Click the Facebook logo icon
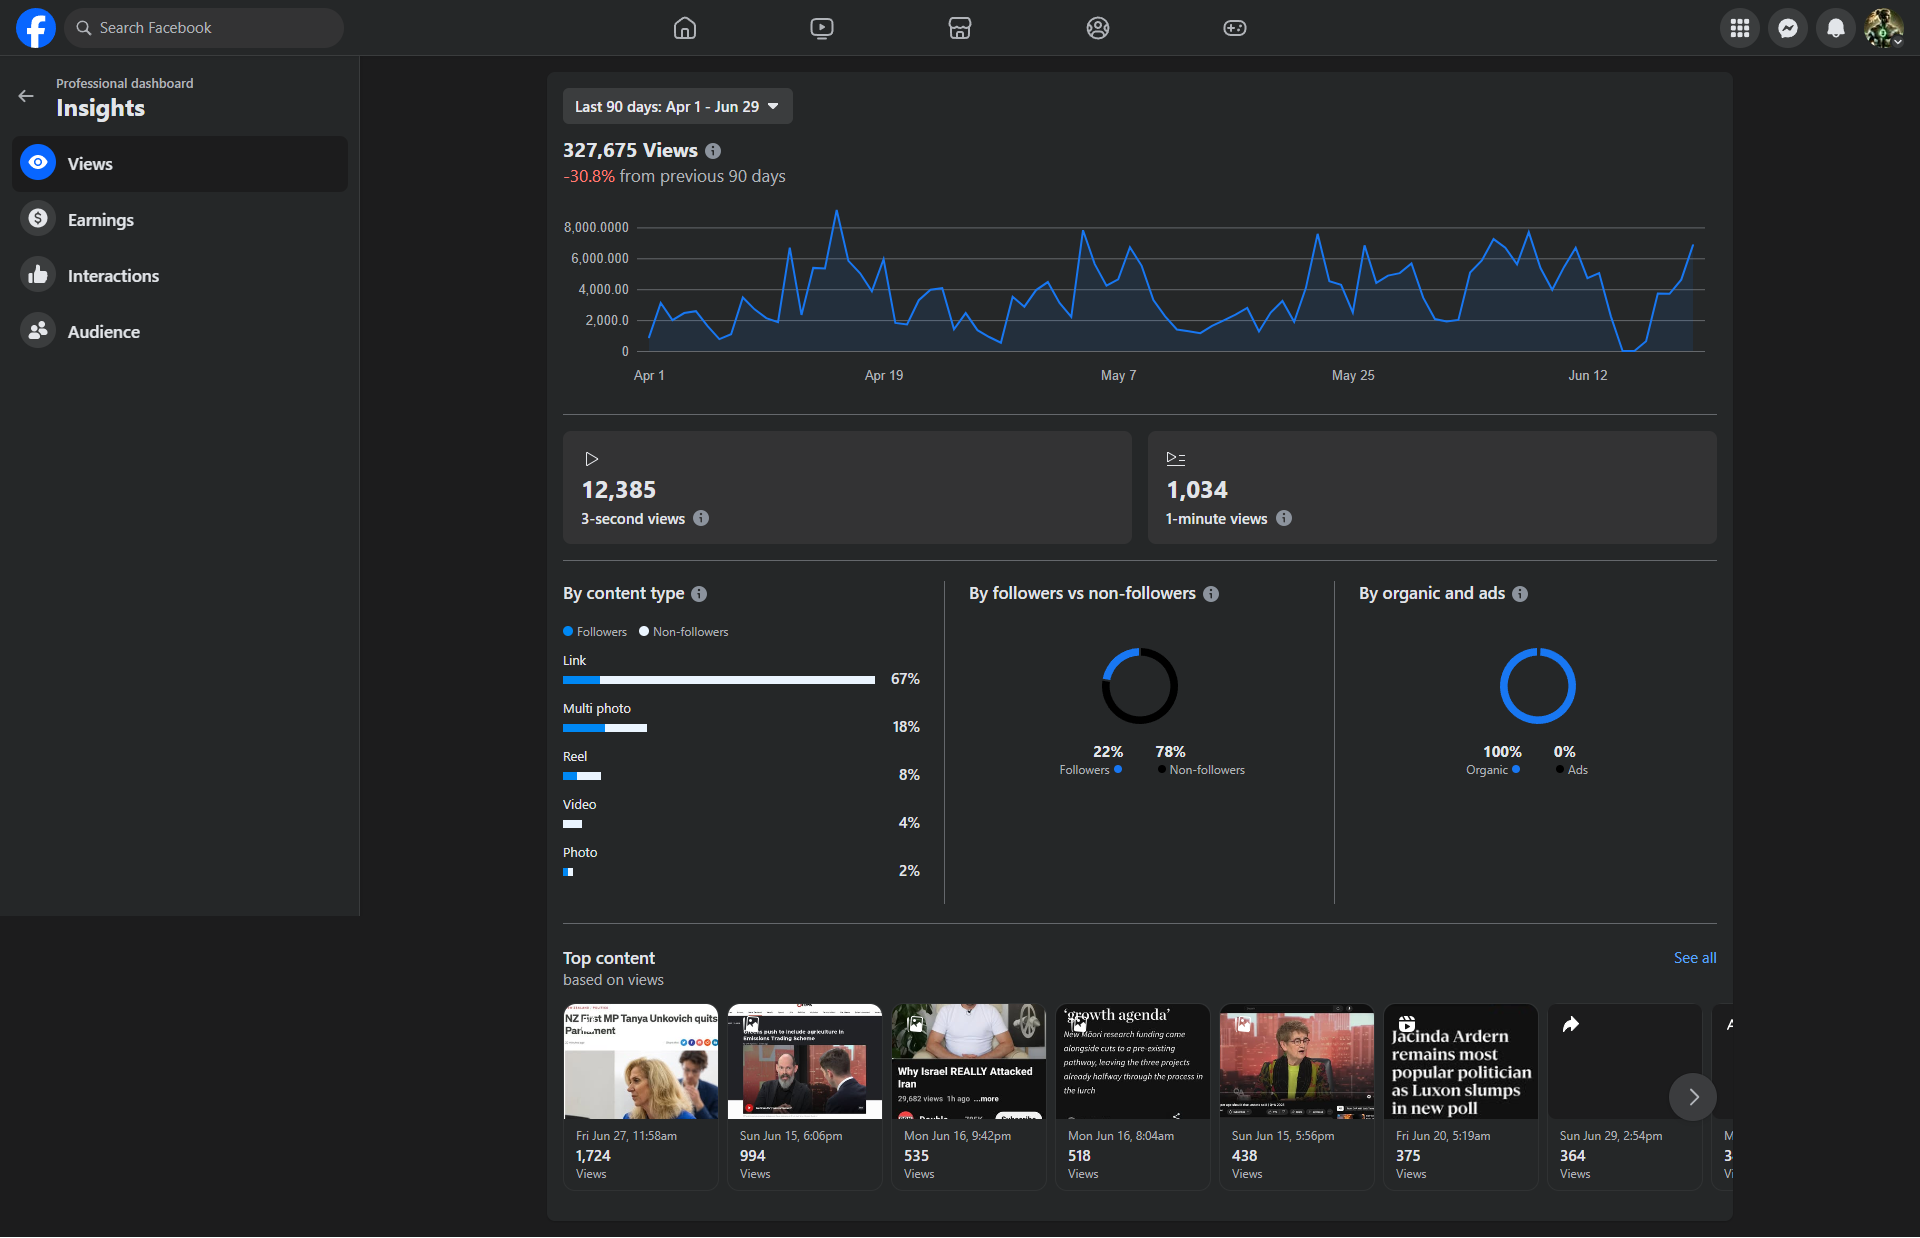 36,28
